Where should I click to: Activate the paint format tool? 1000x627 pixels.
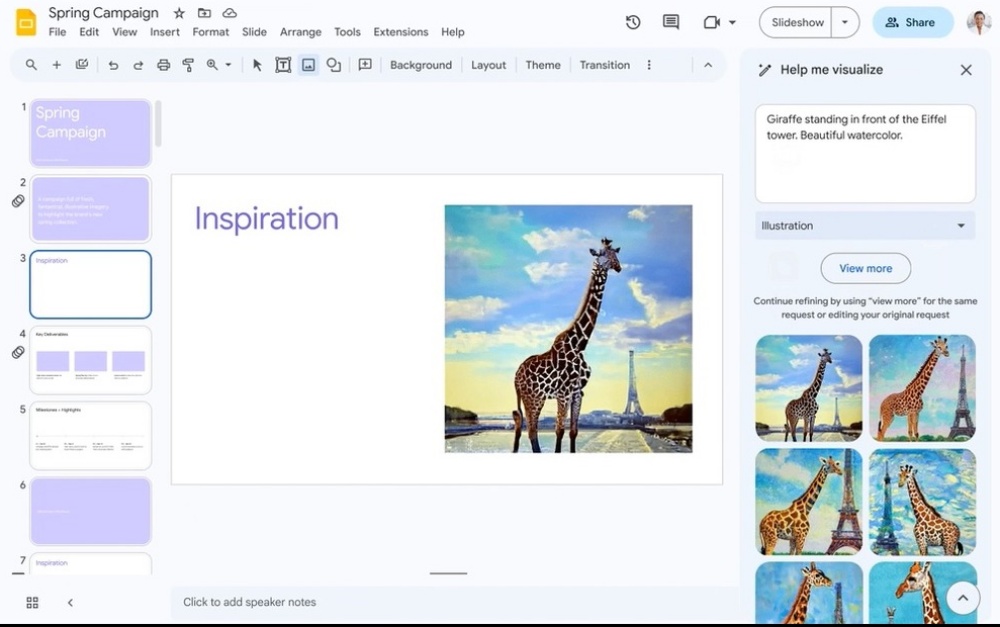pos(188,64)
